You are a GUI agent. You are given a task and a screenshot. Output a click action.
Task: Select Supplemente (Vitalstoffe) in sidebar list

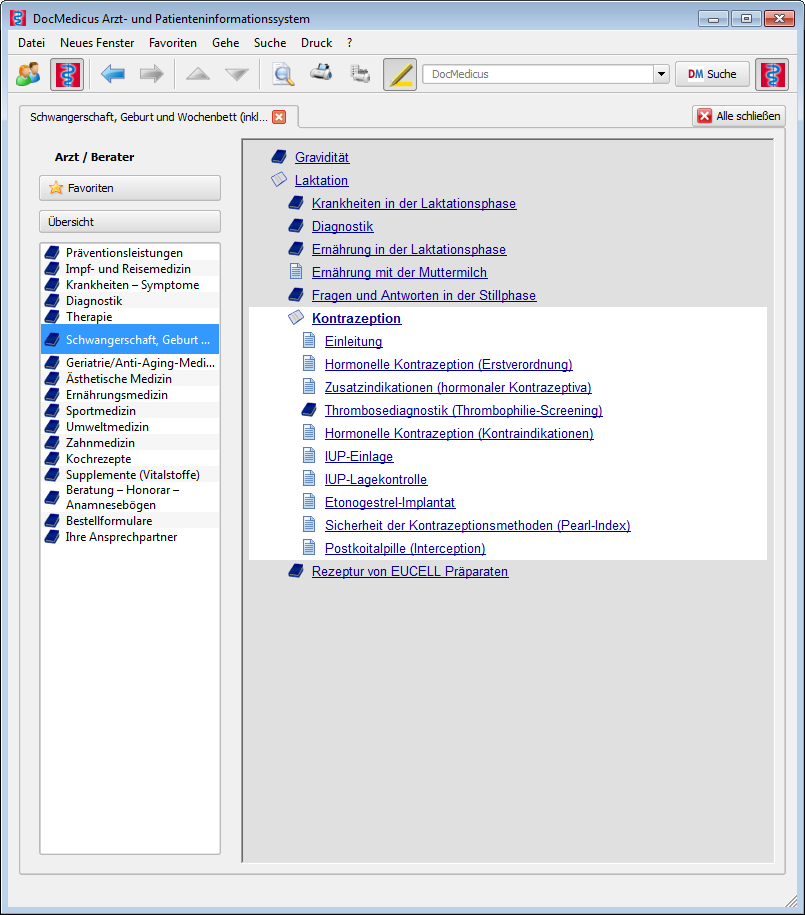point(130,474)
